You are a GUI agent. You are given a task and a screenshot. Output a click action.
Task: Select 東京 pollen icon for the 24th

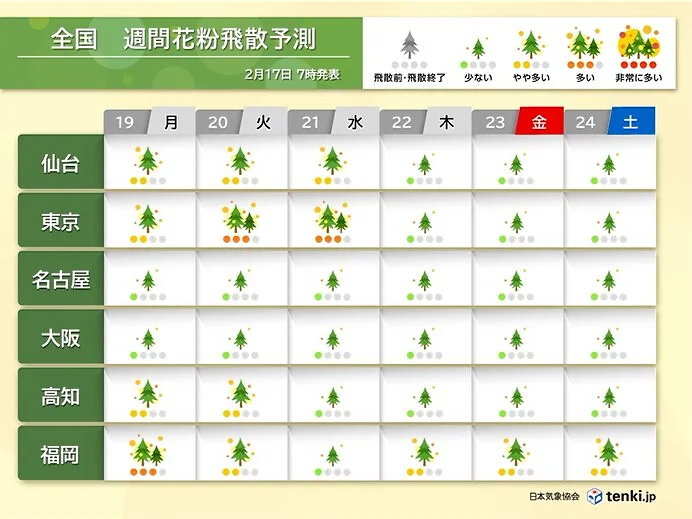point(609,223)
